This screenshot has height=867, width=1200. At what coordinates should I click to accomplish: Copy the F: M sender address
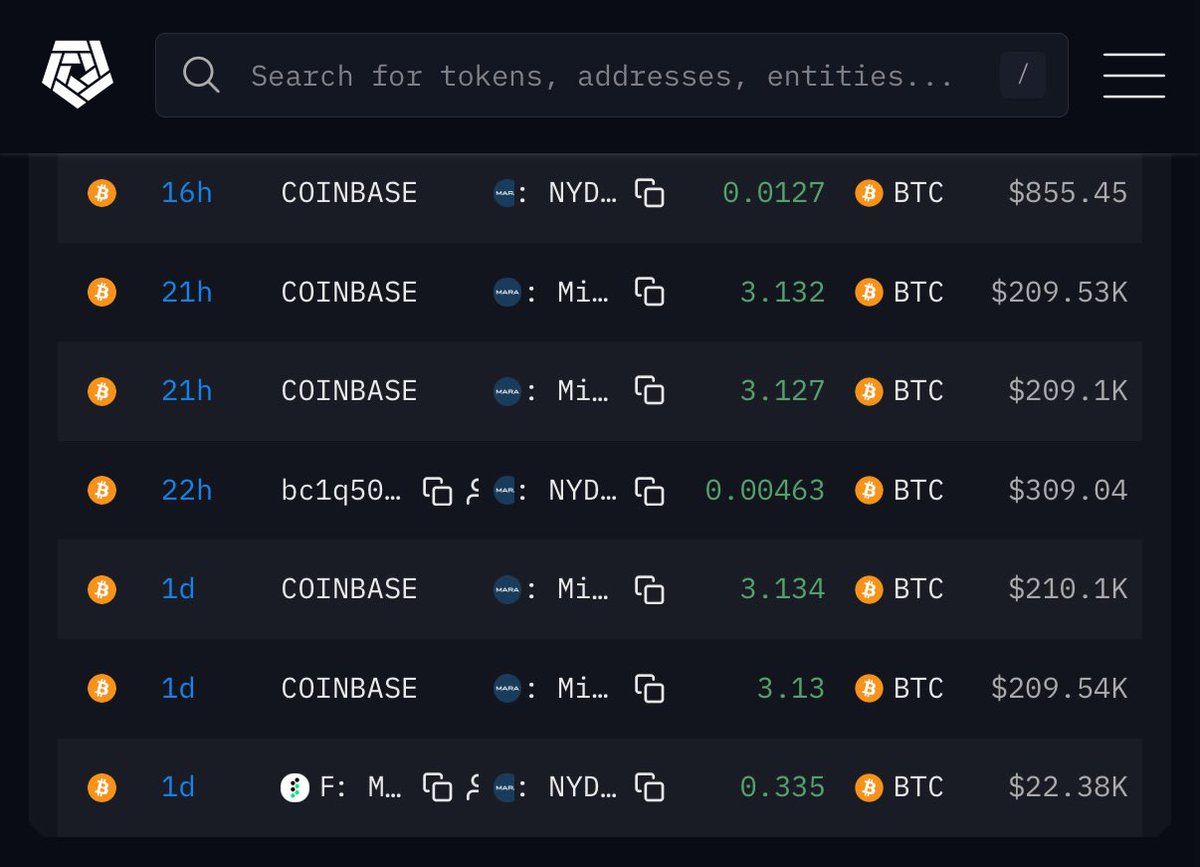pyautogui.click(x=437, y=788)
